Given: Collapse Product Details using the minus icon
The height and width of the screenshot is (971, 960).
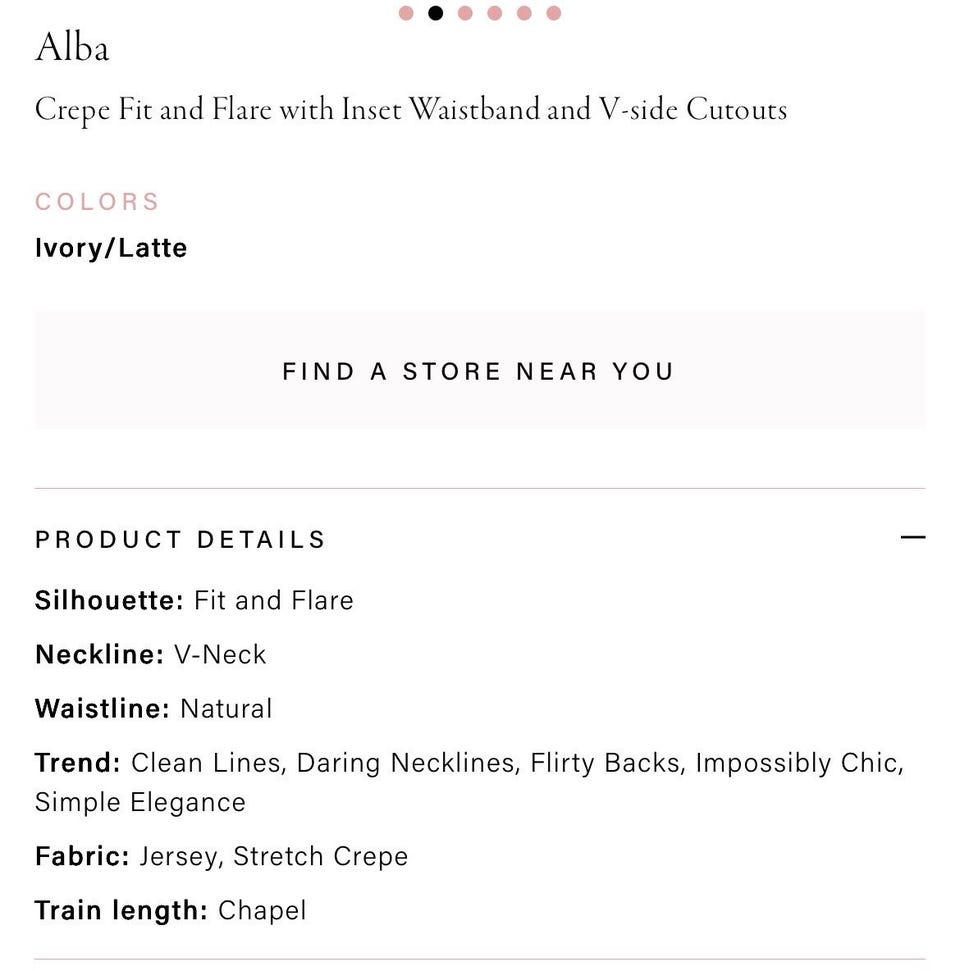Looking at the screenshot, I should point(912,538).
